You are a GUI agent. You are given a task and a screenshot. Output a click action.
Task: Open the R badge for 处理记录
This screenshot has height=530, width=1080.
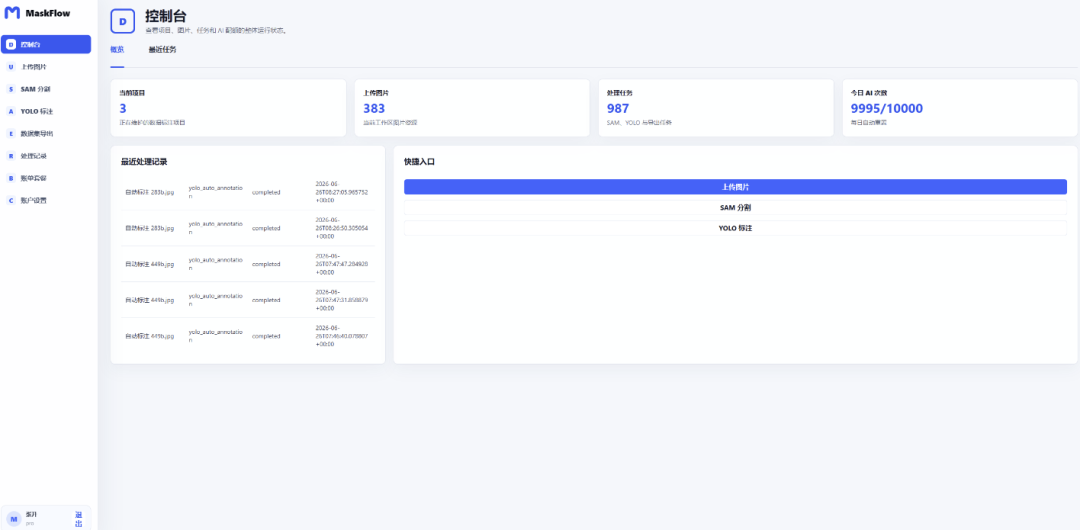(x=10, y=156)
